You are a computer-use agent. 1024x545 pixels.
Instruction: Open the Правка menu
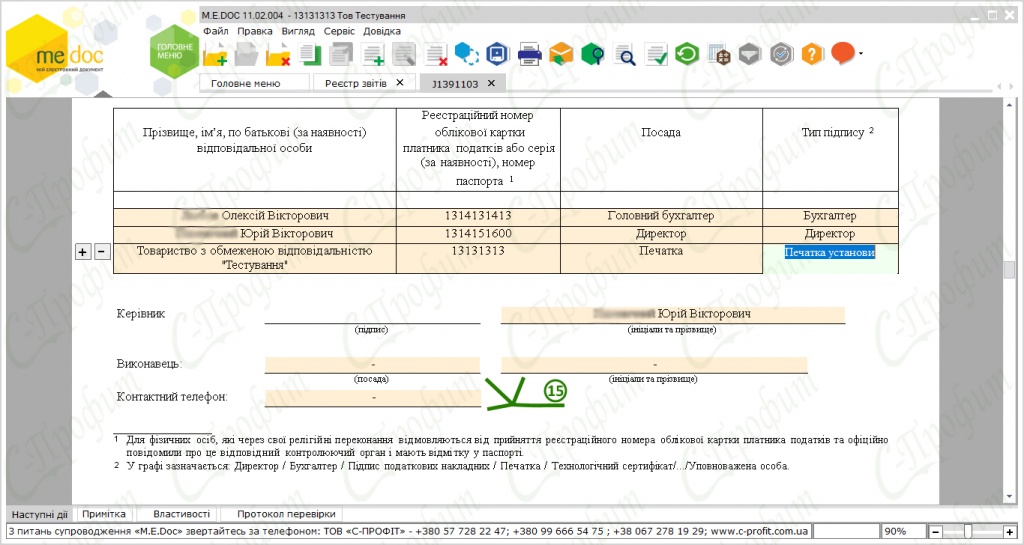point(255,31)
